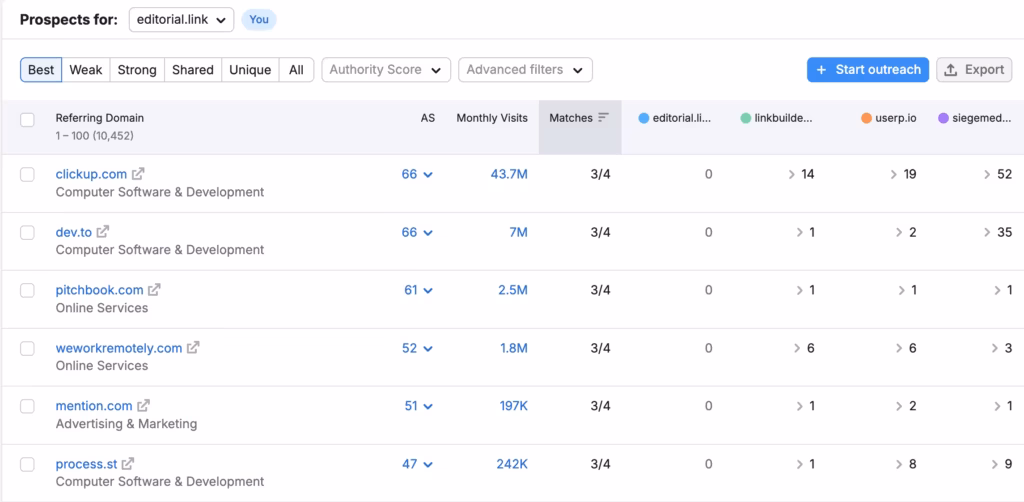Open weworkremotely.com external link icon
The image size is (1024, 502).
coord(193,348)
